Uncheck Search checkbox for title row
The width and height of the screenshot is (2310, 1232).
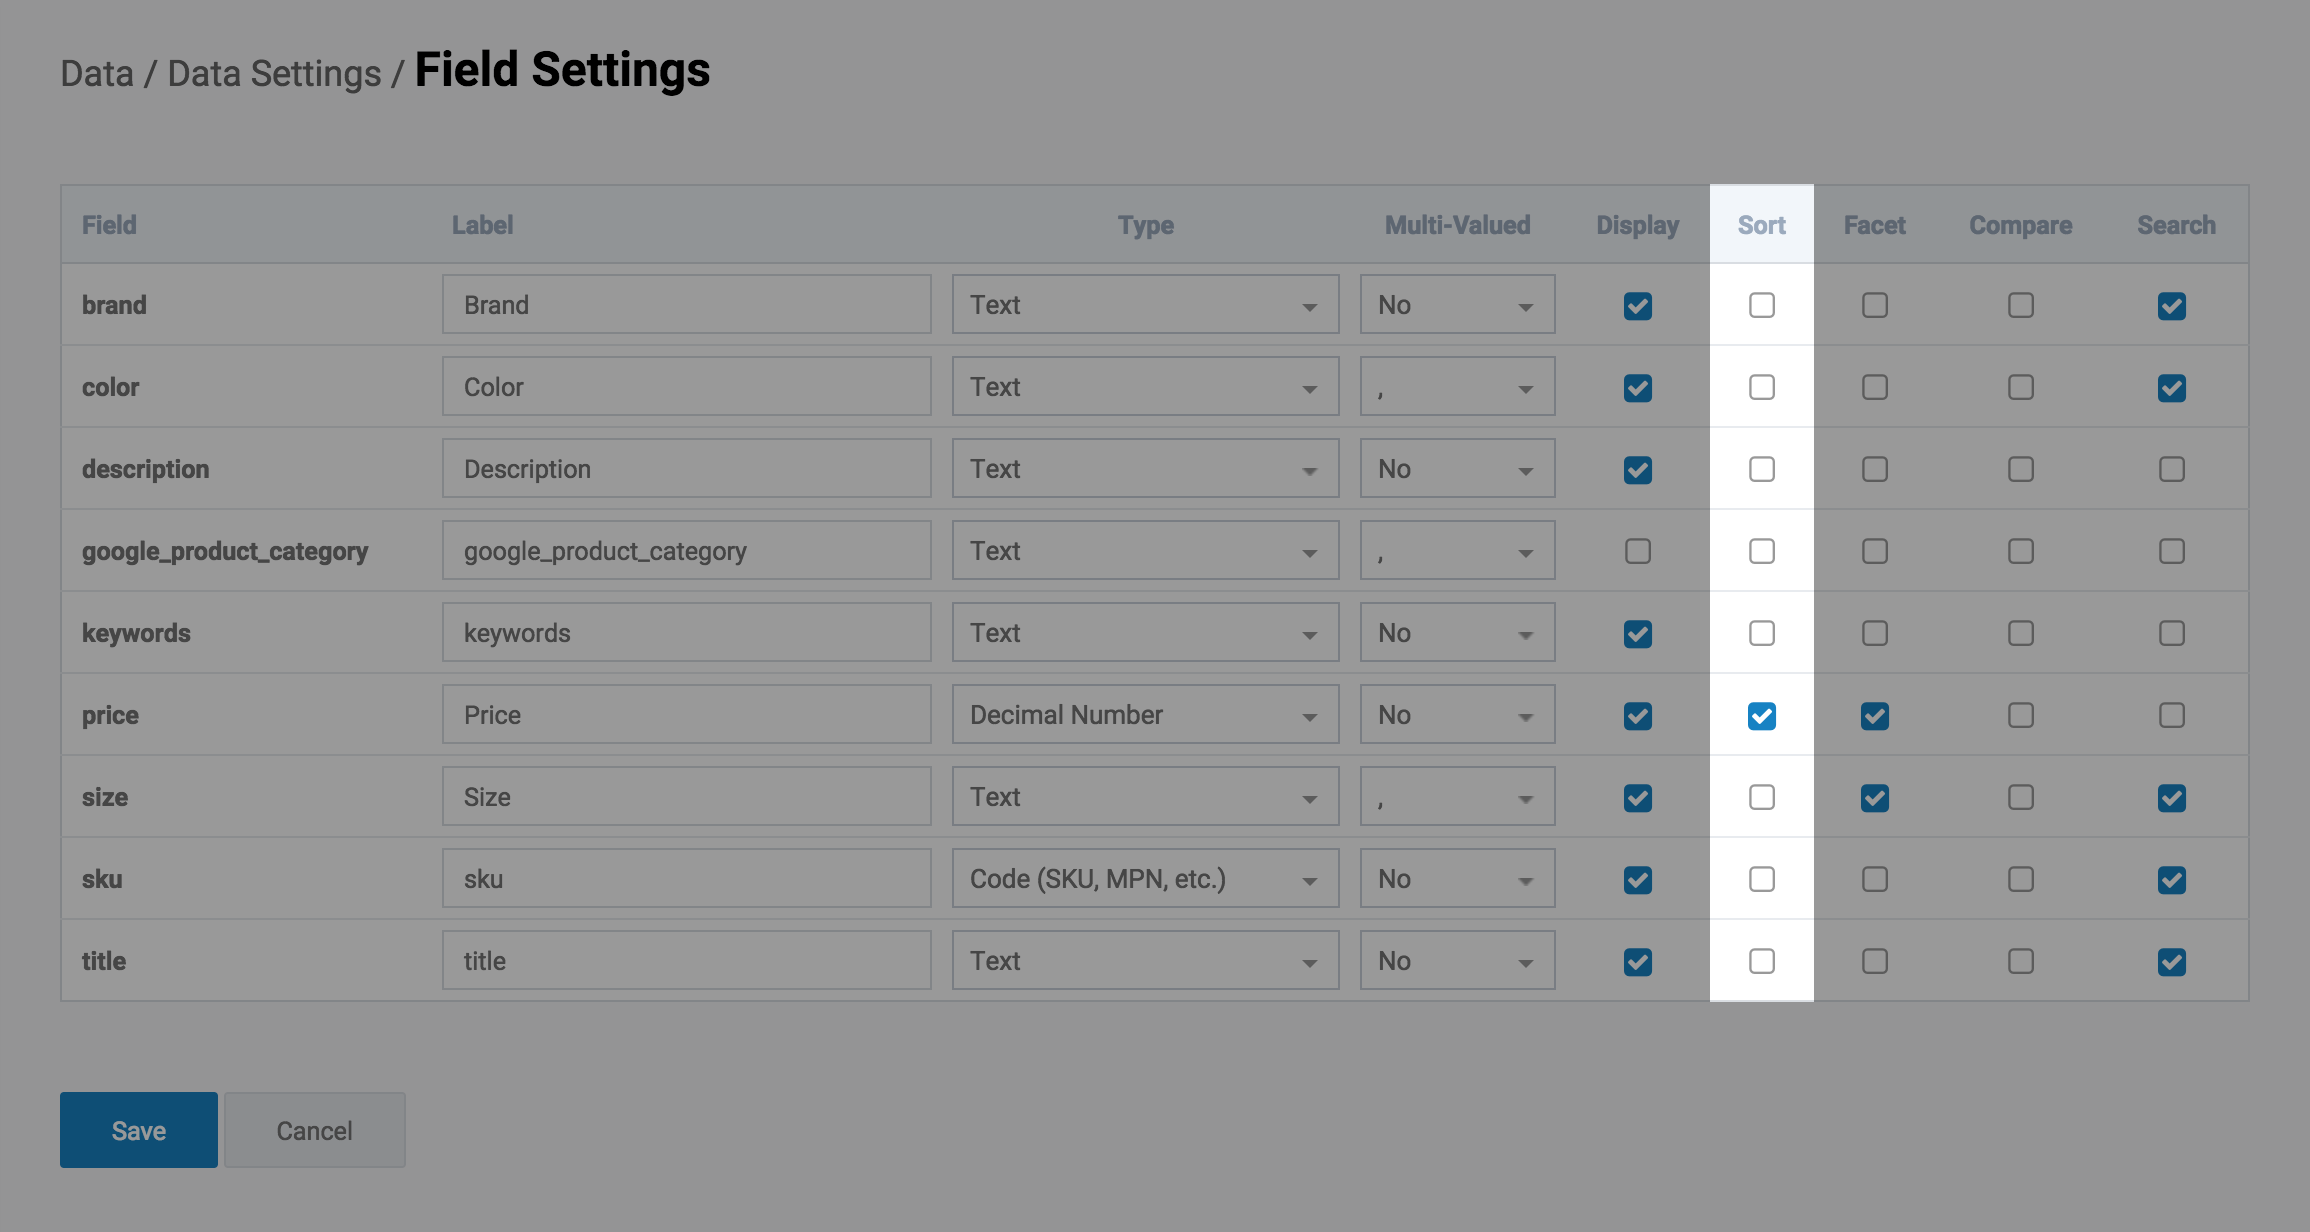pos(2171,962)
